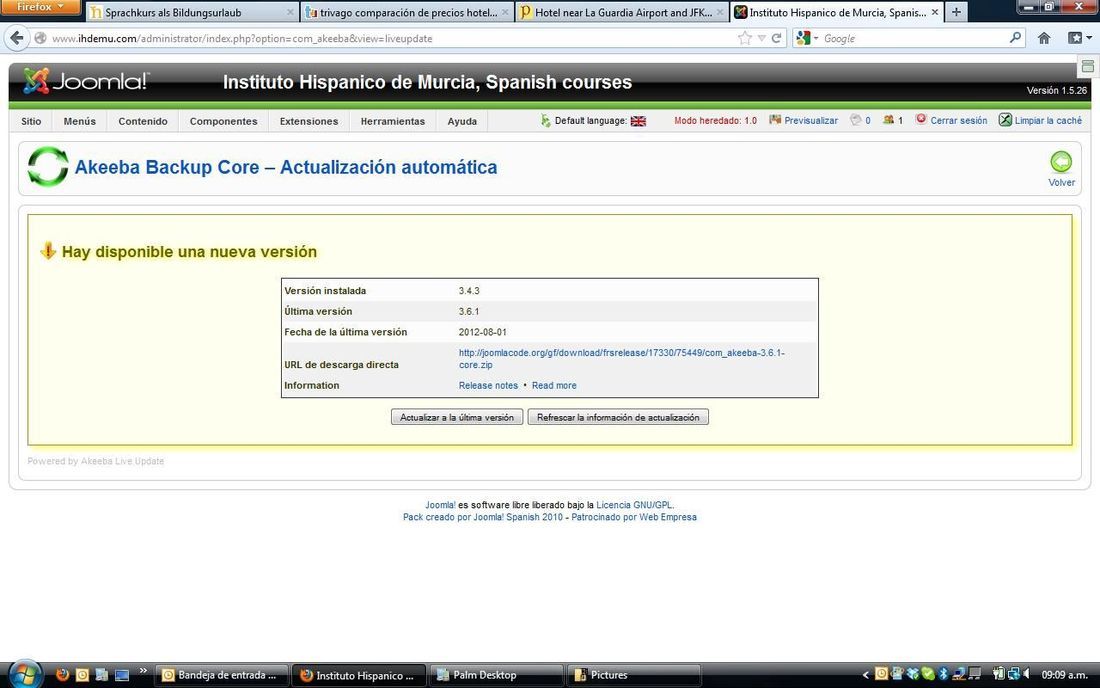Open the Release notes link
1100x688 pixels.
click(488, 385)
